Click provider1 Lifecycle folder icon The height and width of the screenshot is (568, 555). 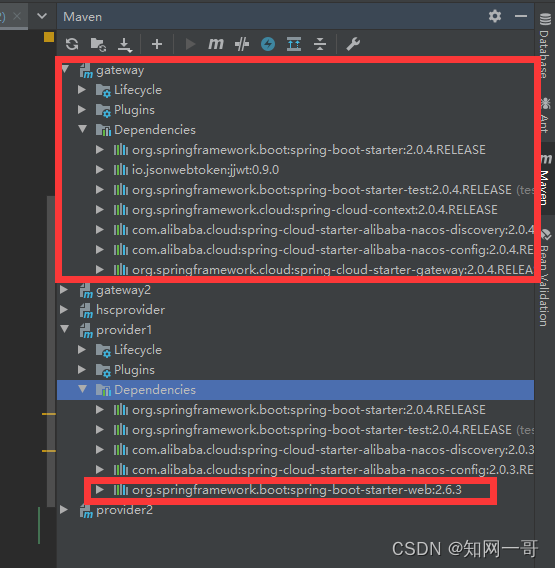(103, 350)
